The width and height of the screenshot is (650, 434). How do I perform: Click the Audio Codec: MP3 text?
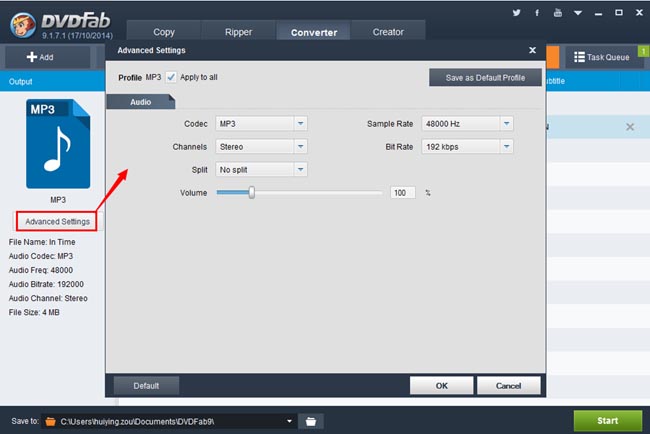(41, 256)
